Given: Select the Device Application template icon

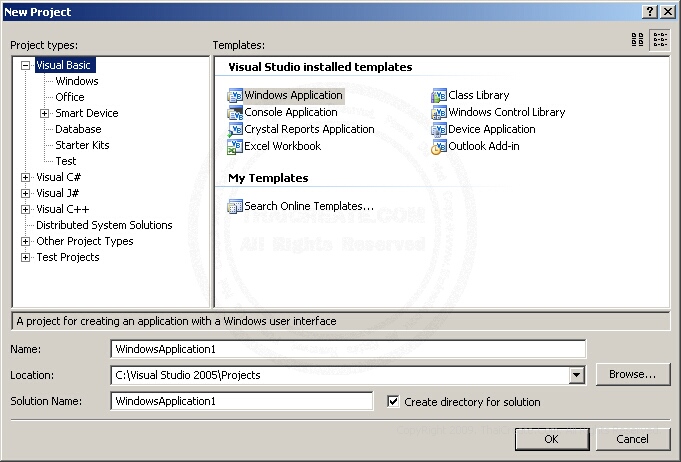Looking at the screenshot, I should click(x=439, y=129).
